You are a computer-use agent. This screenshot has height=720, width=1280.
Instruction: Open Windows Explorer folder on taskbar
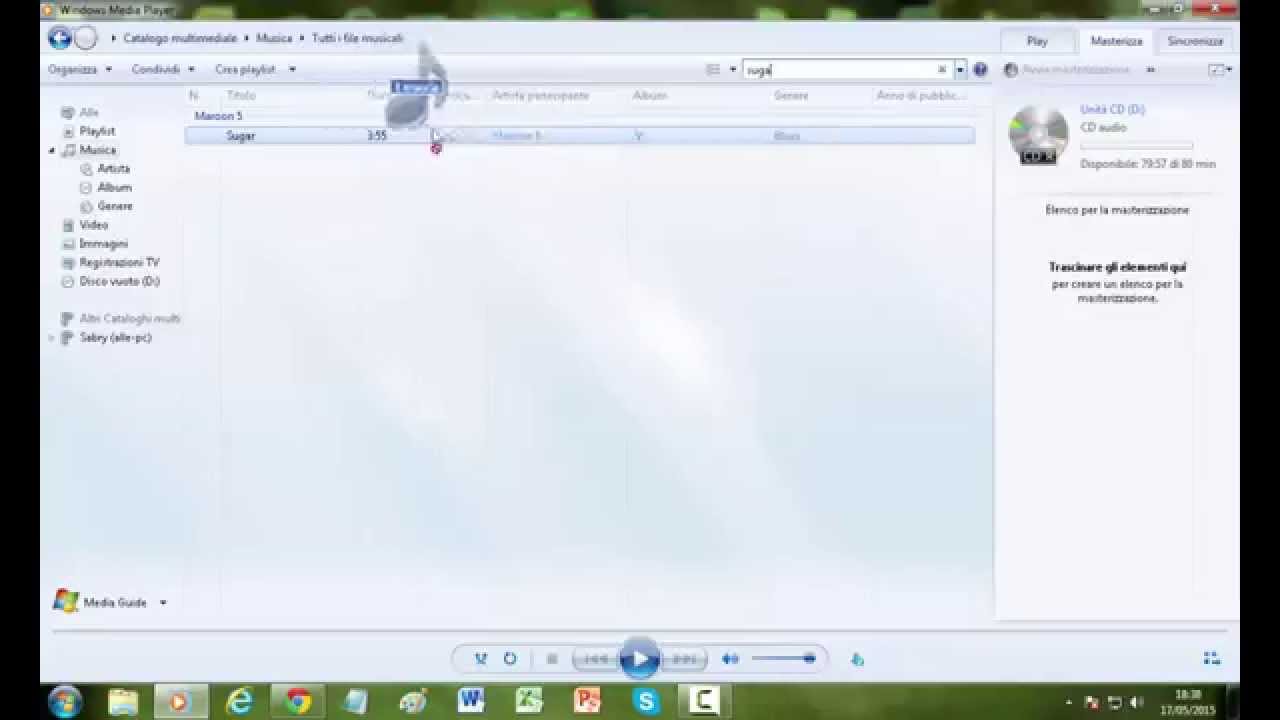click(123, 701)
